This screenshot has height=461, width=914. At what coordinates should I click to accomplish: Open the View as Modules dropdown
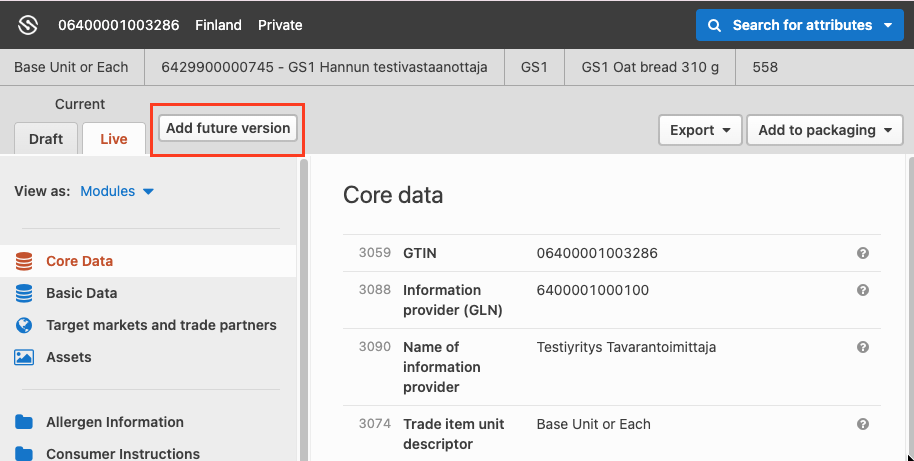(117, 191)
